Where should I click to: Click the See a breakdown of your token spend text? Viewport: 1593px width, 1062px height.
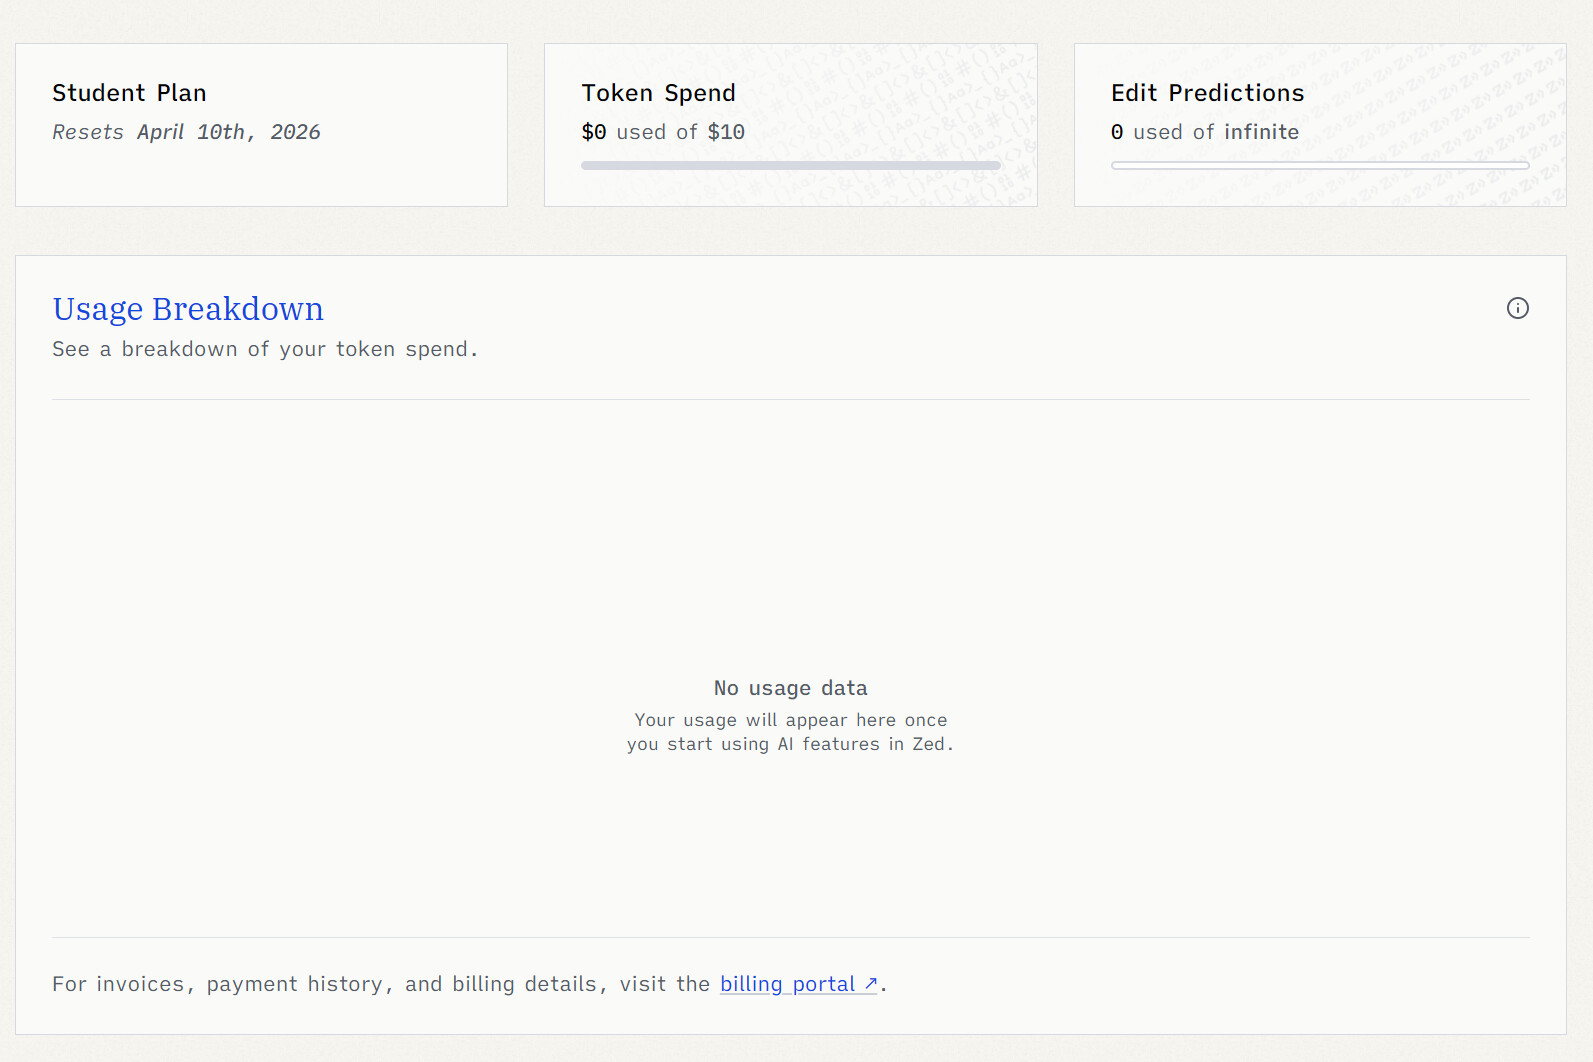pos(265,349)
